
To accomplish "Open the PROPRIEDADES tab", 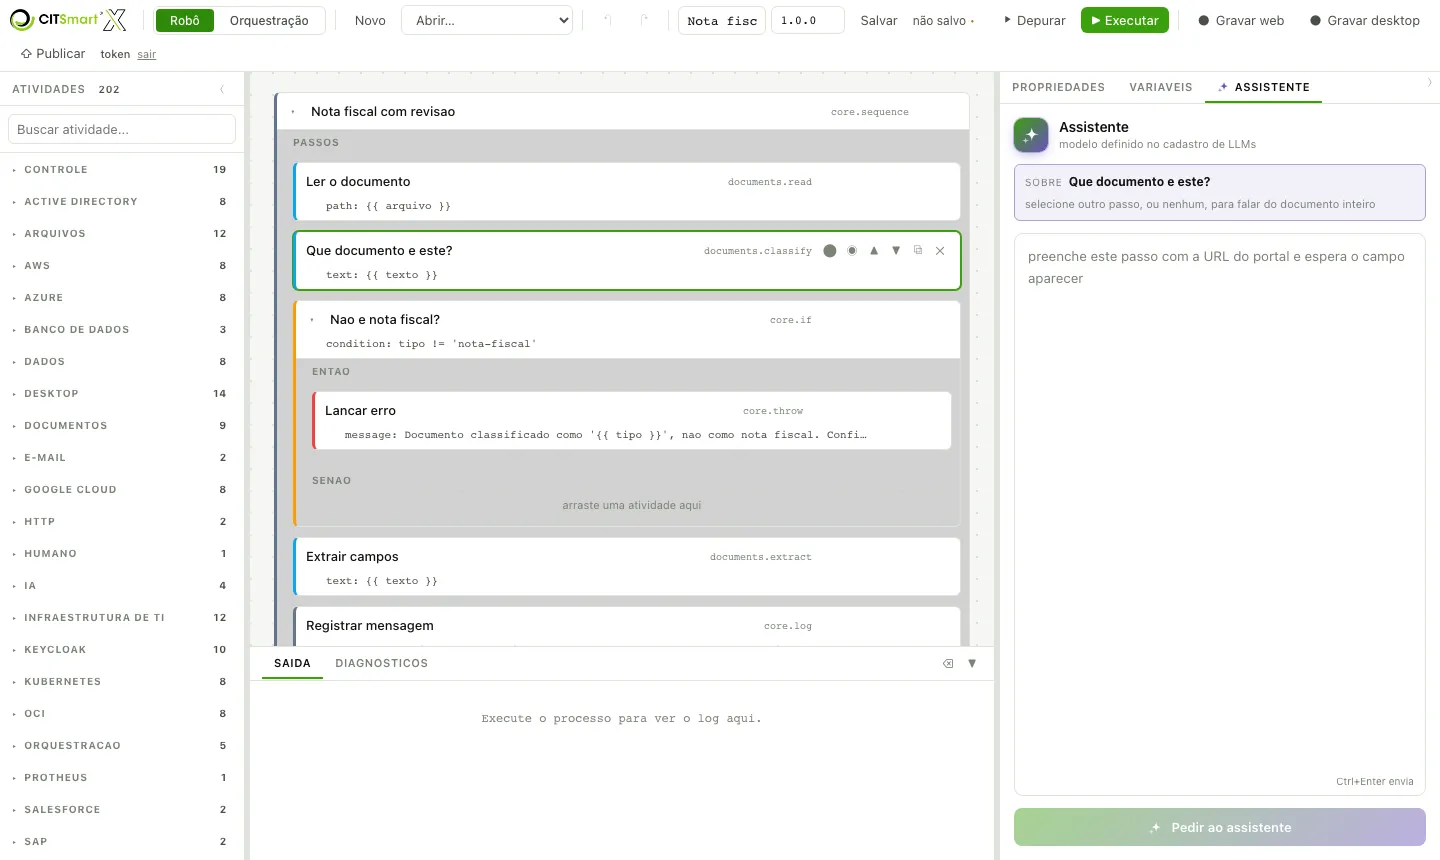I will click(x=1058, y=87).
